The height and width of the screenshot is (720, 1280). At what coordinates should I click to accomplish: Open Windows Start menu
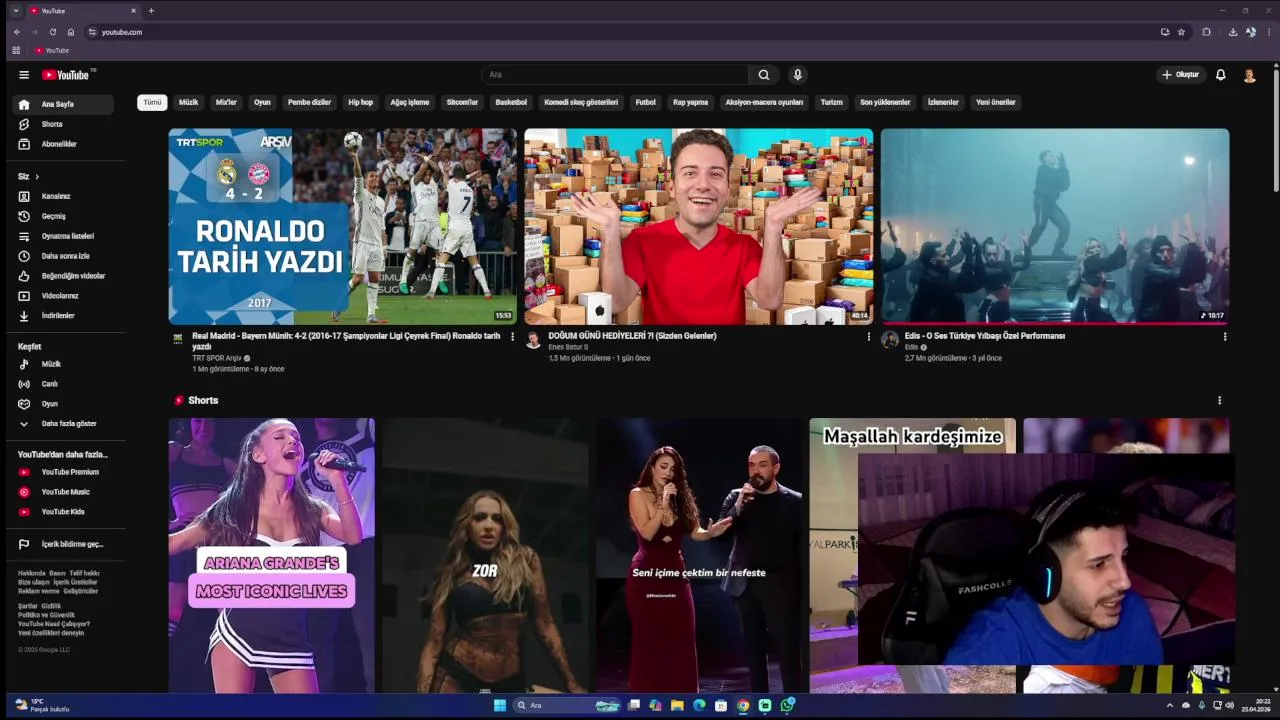[x=500, y=705]
